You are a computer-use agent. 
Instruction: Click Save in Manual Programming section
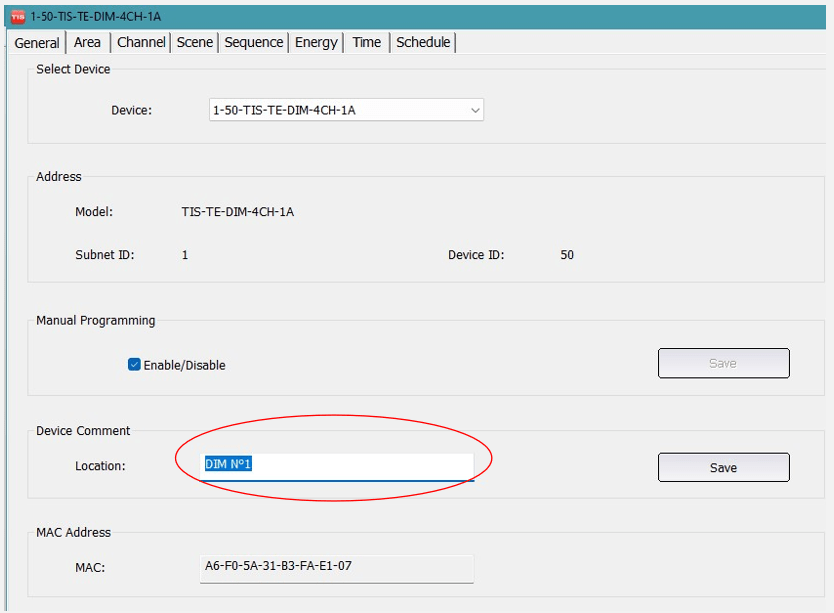point(723,363)
